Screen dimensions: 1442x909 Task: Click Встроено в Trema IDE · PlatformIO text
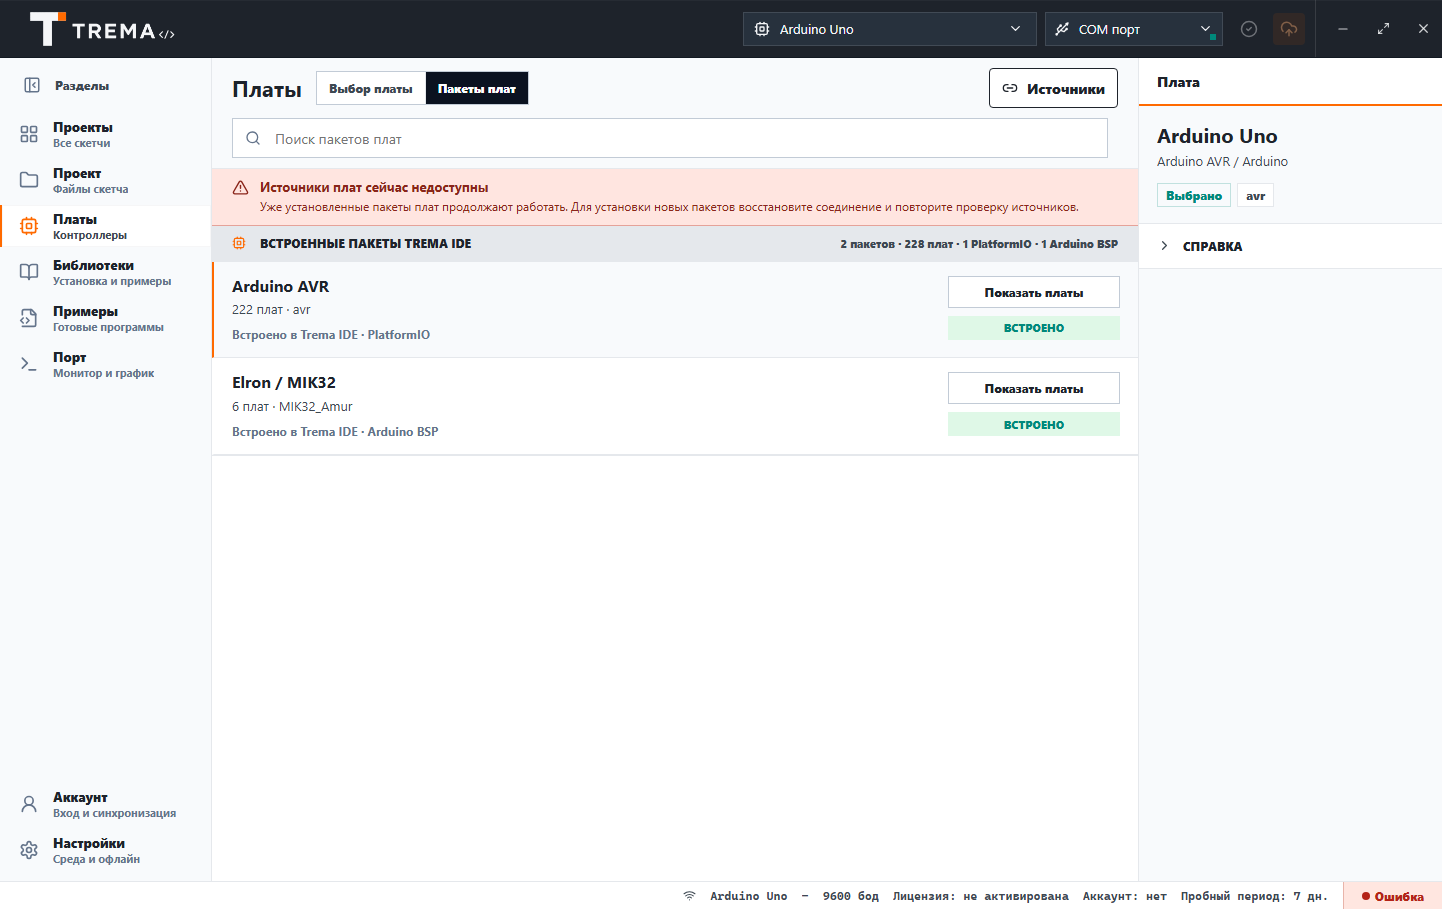click(331, 335)
